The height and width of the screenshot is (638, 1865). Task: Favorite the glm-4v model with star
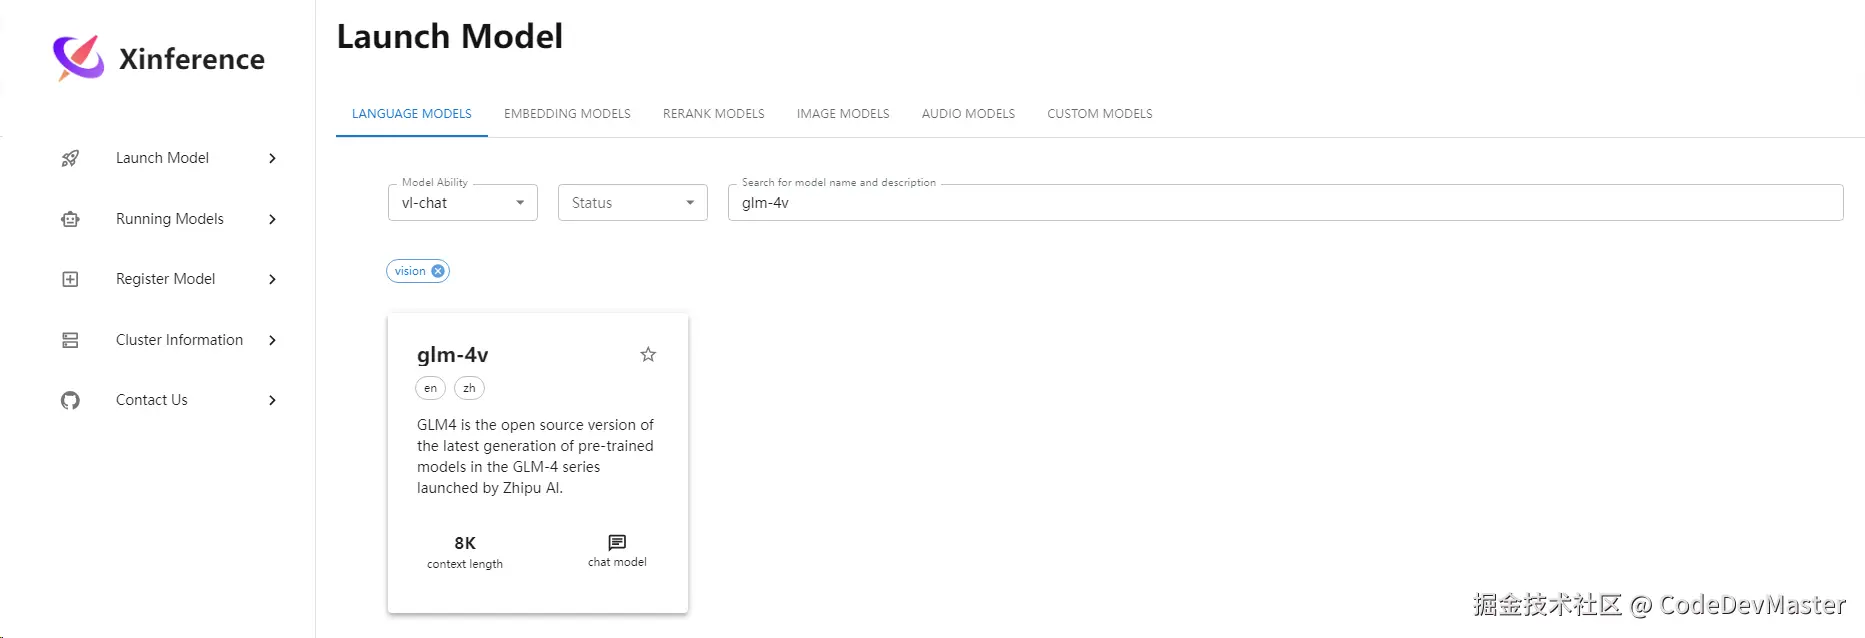point(648,354)
